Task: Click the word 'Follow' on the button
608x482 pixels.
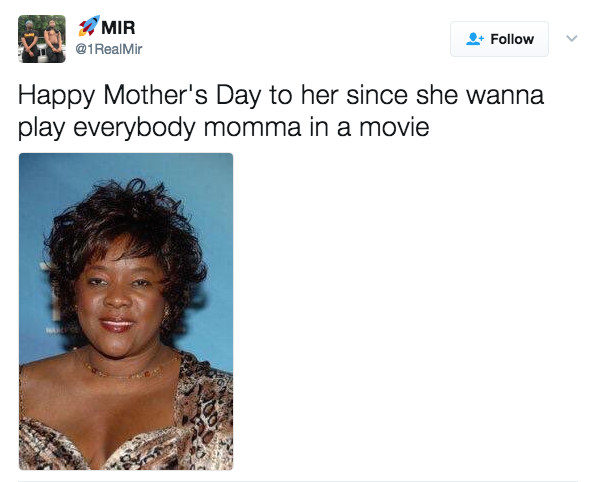Action: click(512, 39)
